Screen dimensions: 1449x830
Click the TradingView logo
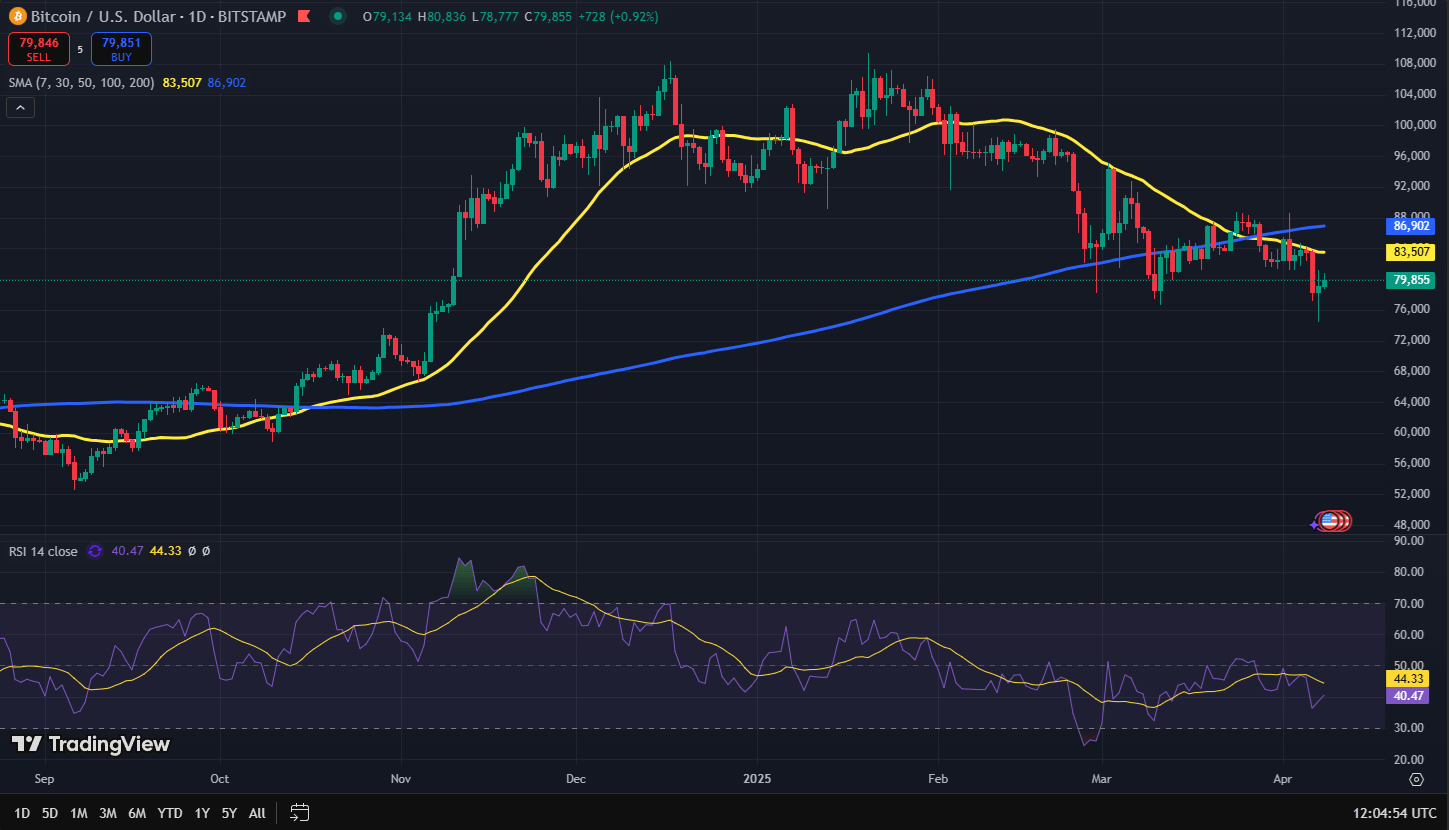(91, 744)
